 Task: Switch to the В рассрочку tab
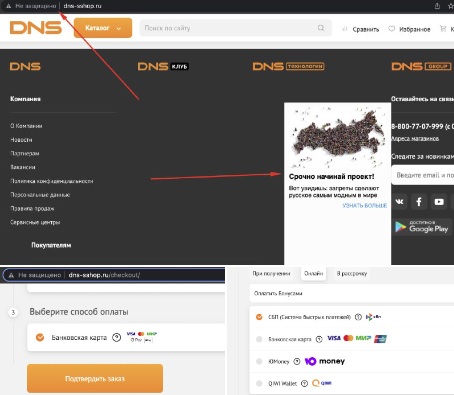pos(352,274)
